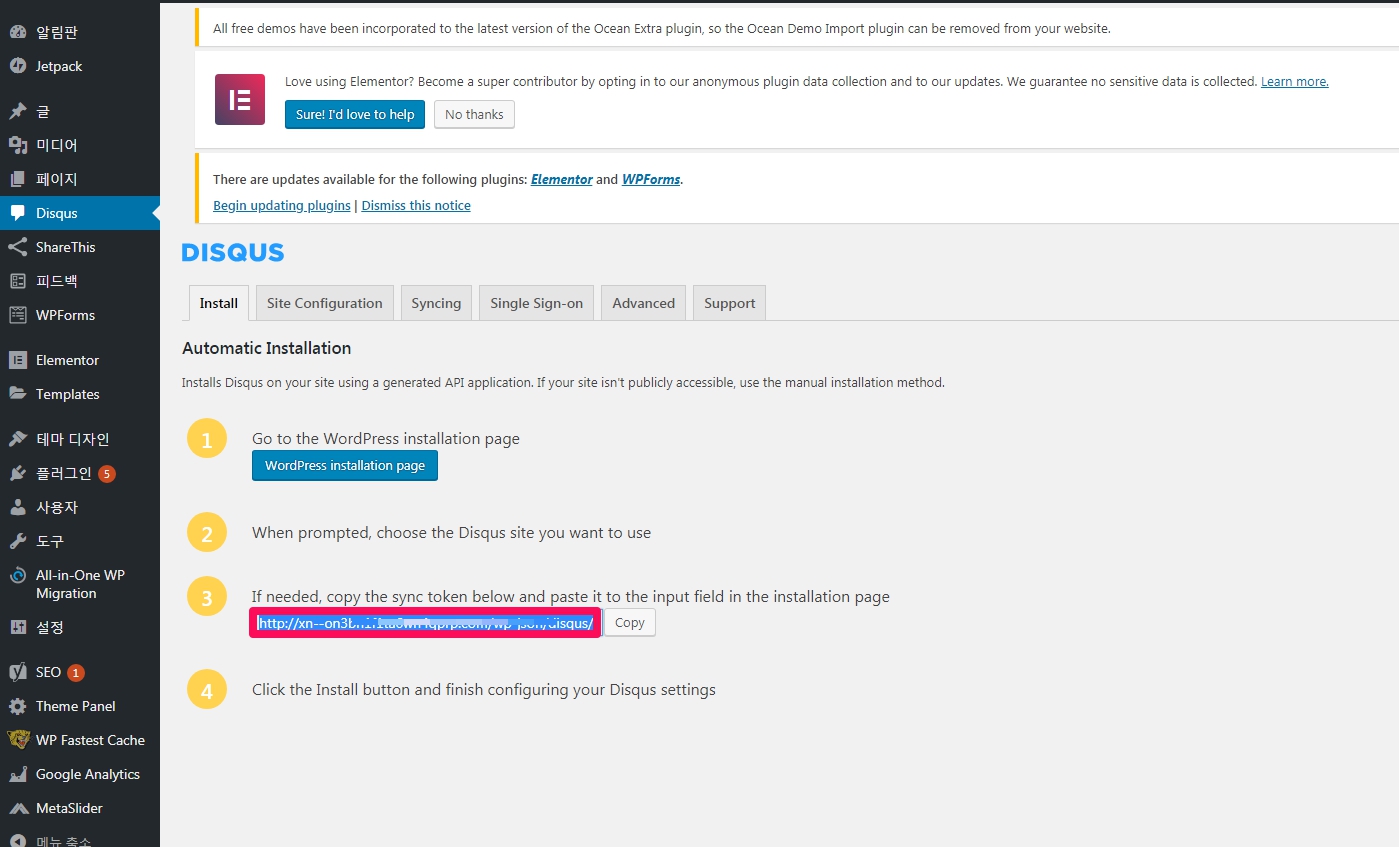
Task: Go to the Advanced tab
Action: (x=643, y=303)
